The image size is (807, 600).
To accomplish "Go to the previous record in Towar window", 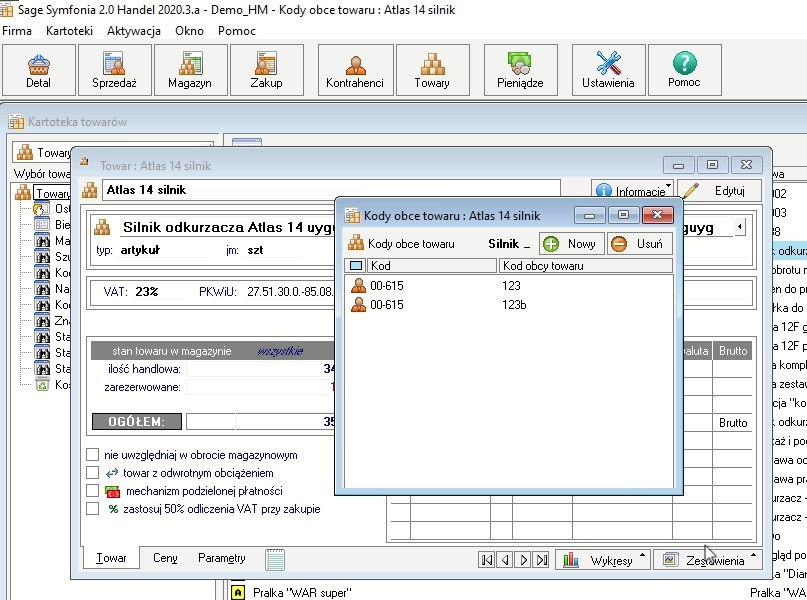I will tap(505, 559).
